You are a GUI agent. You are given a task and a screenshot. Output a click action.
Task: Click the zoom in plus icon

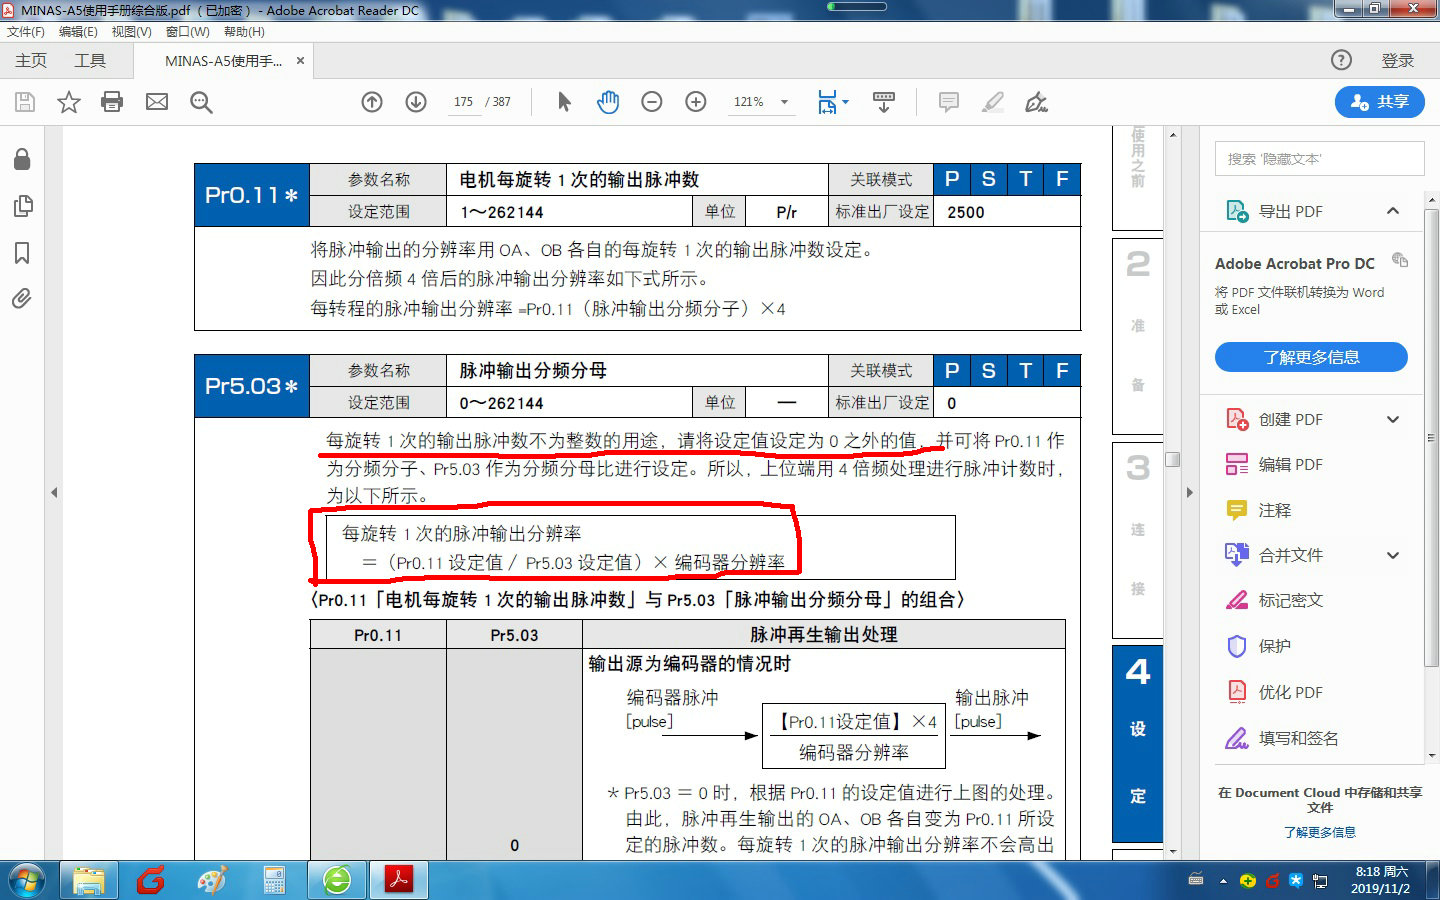696,102
